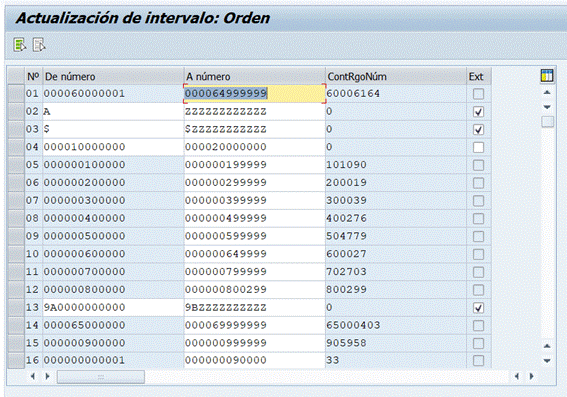Click ContRgoNúm value 200019

pyautogui.click(x=346, y=183)
